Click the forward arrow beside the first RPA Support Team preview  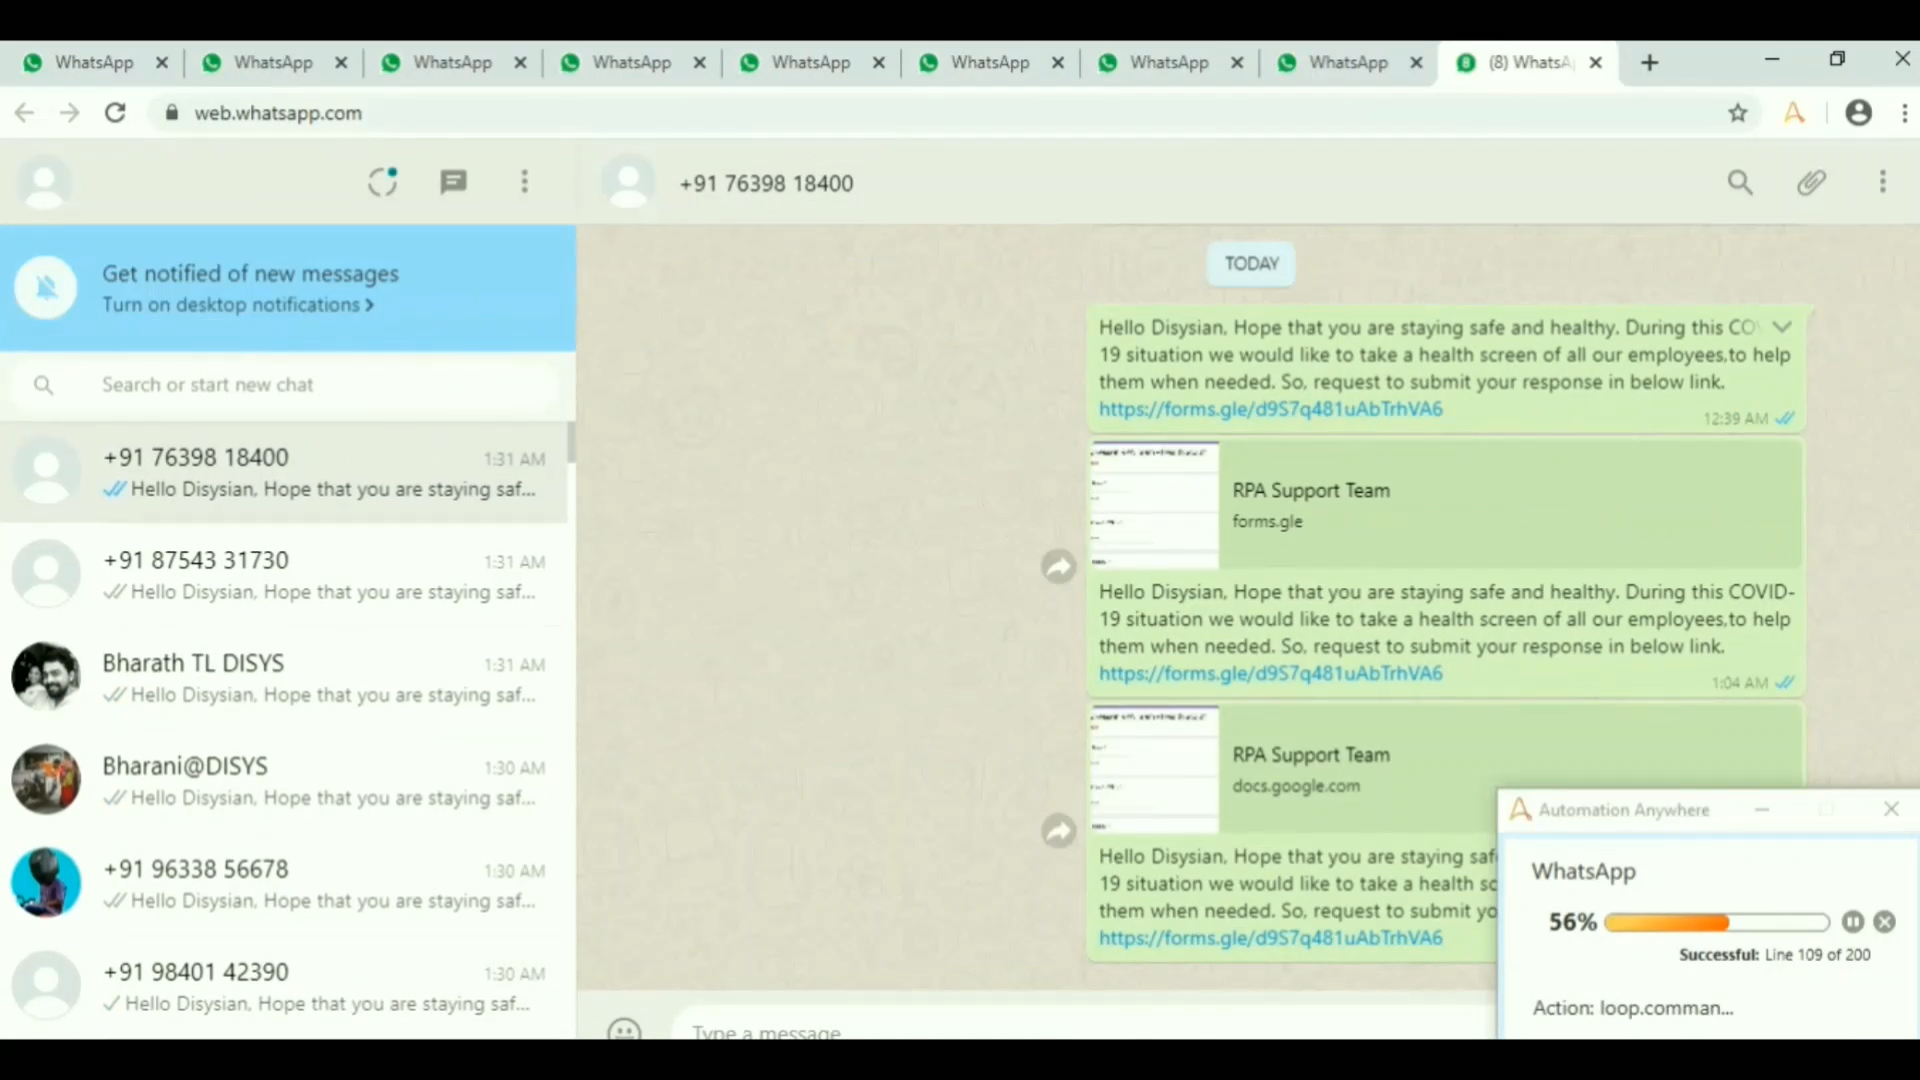pos(1058,567)
